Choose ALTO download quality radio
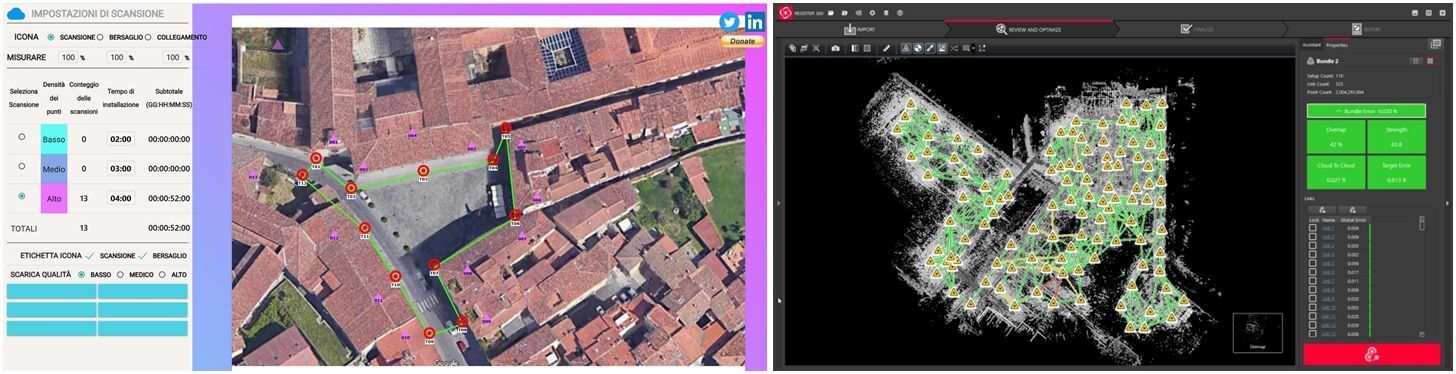The image size is (1456, 374). 162,274
